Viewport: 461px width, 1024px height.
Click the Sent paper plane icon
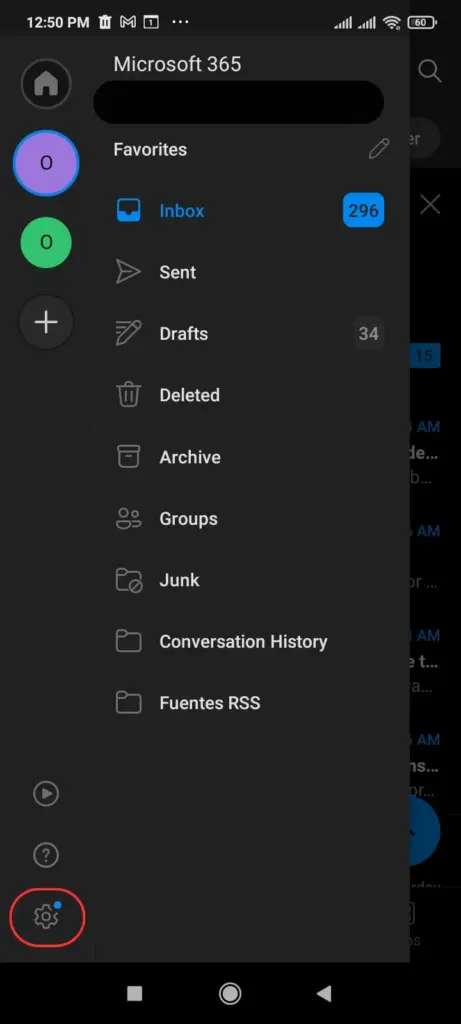(128, 272)
